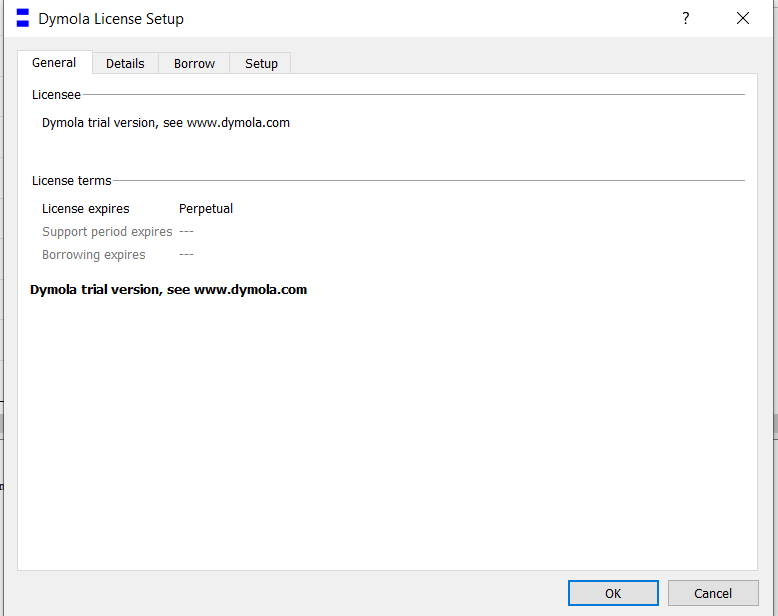This screenshot has width=778, height=616.
Task: Open the Details tab
Action: [x=125, y=63]
